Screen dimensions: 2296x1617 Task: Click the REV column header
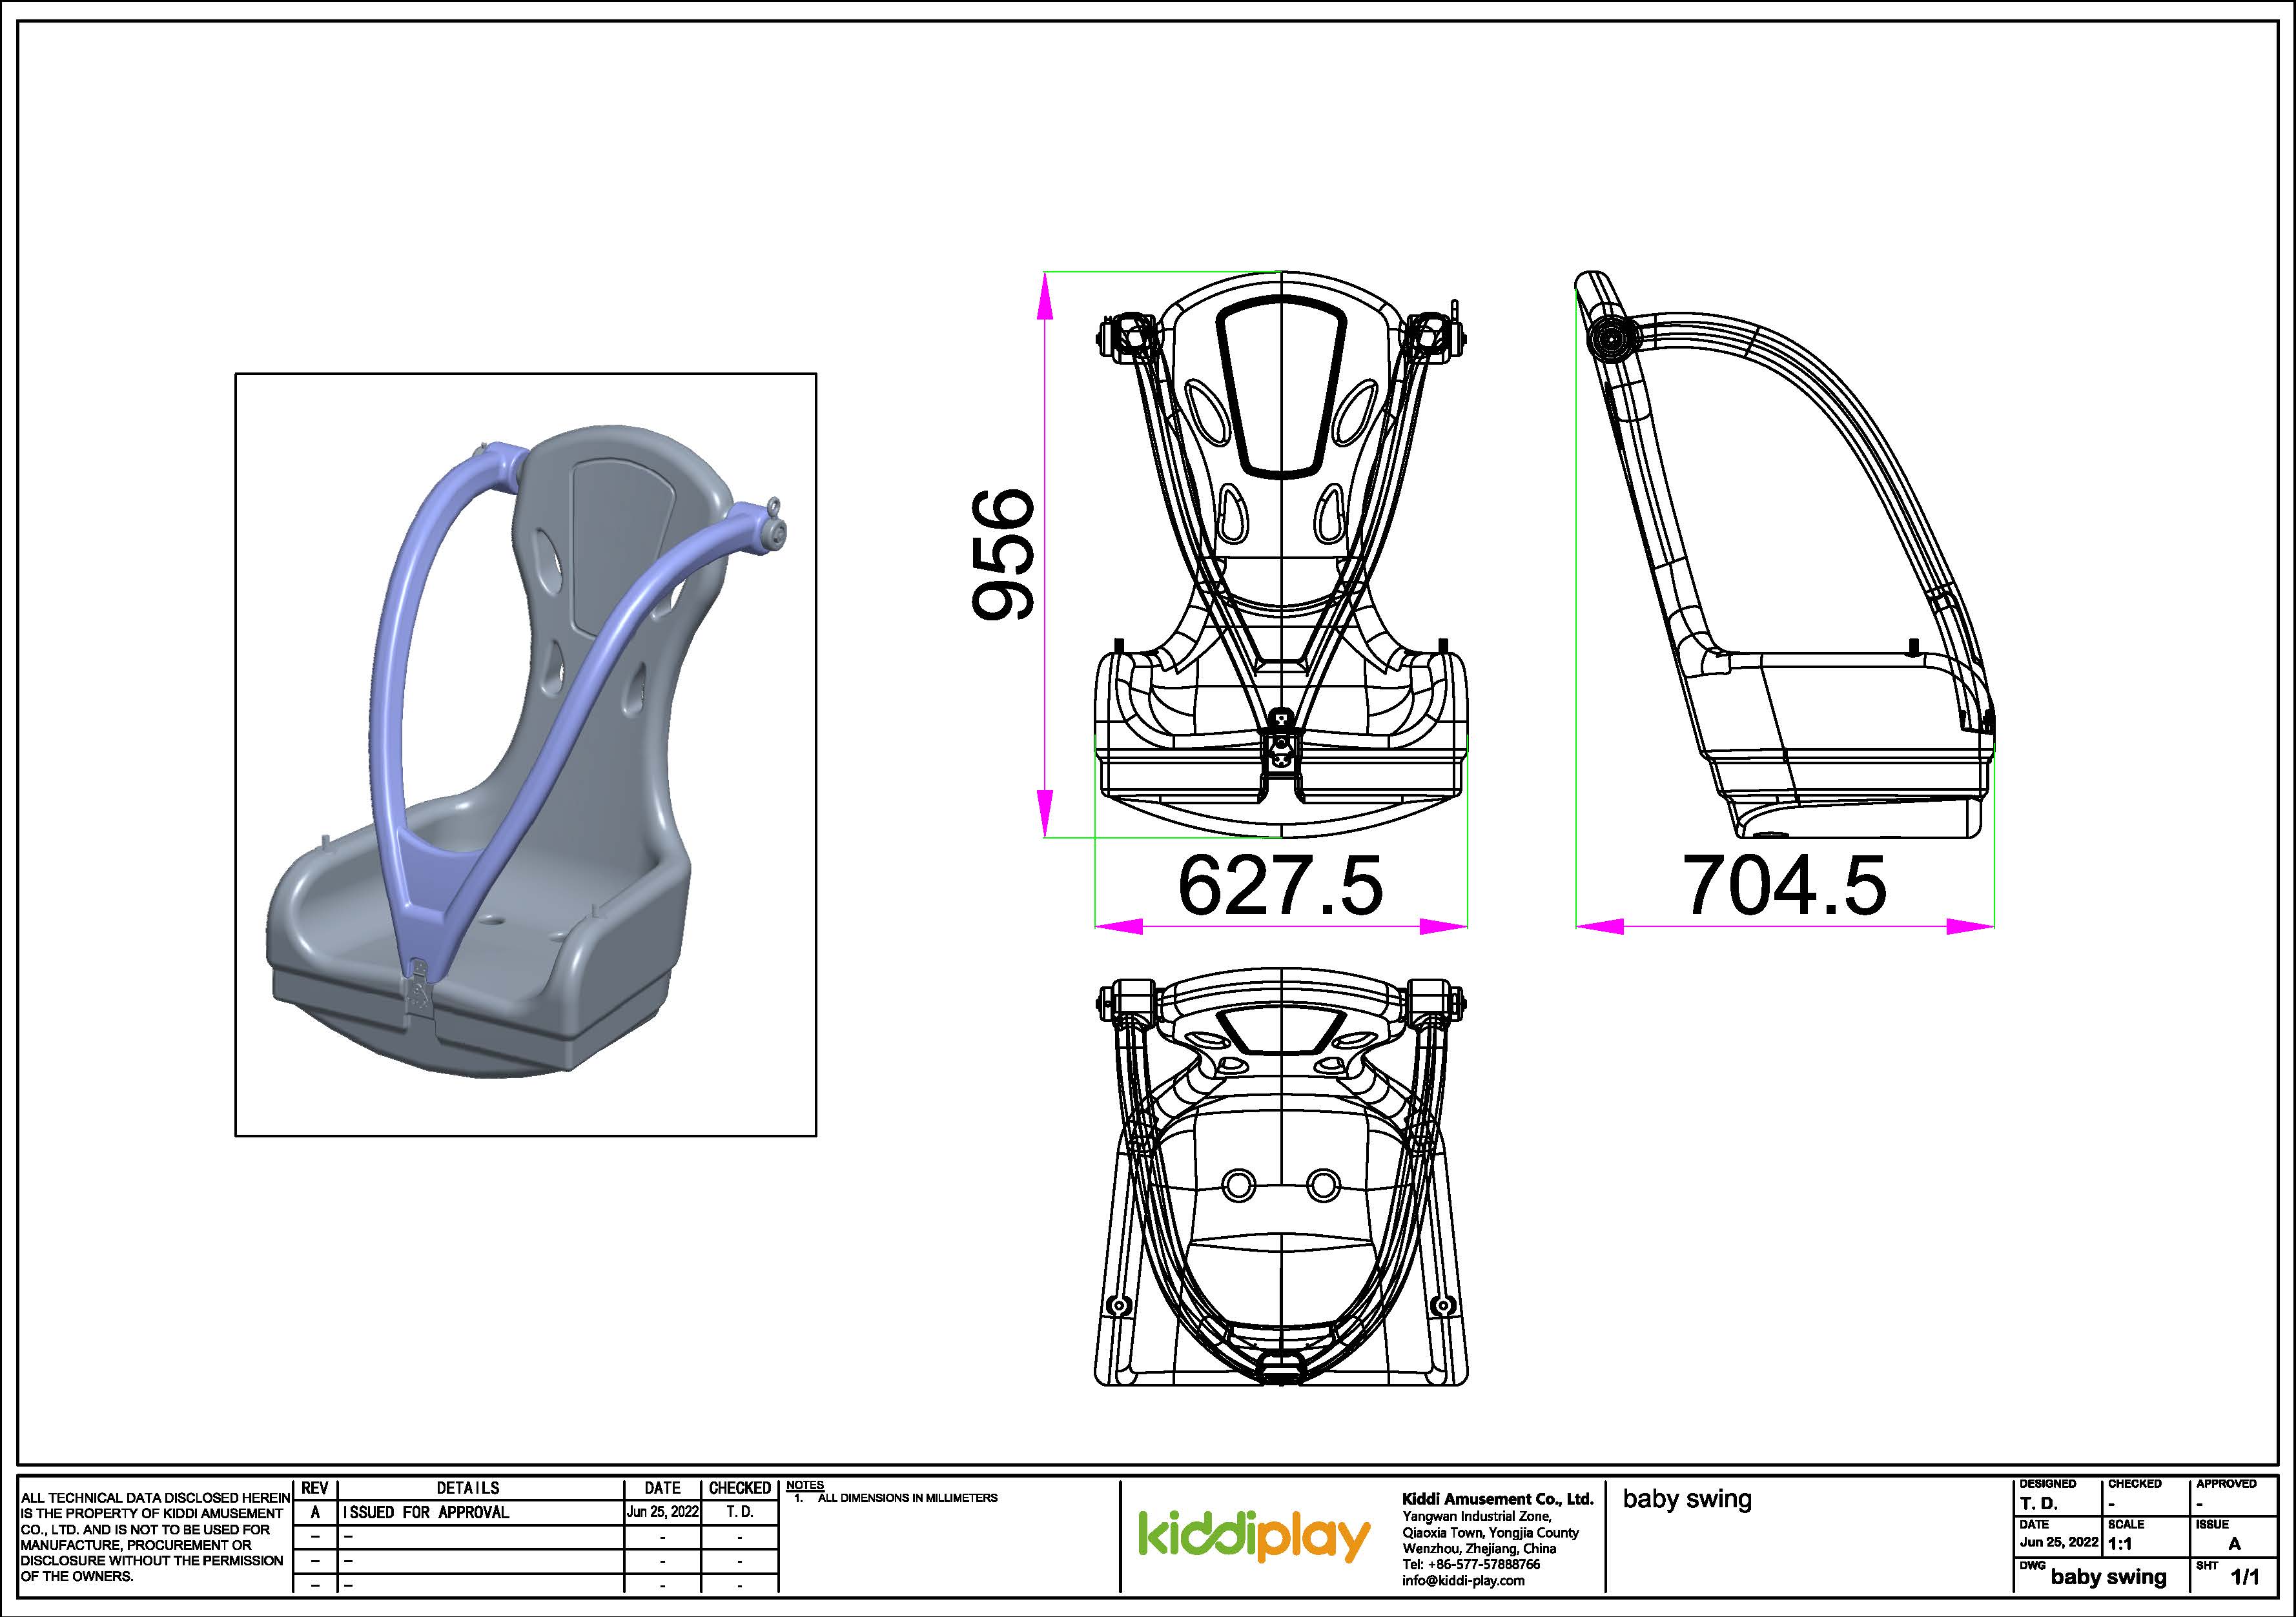pos(315,1489)
